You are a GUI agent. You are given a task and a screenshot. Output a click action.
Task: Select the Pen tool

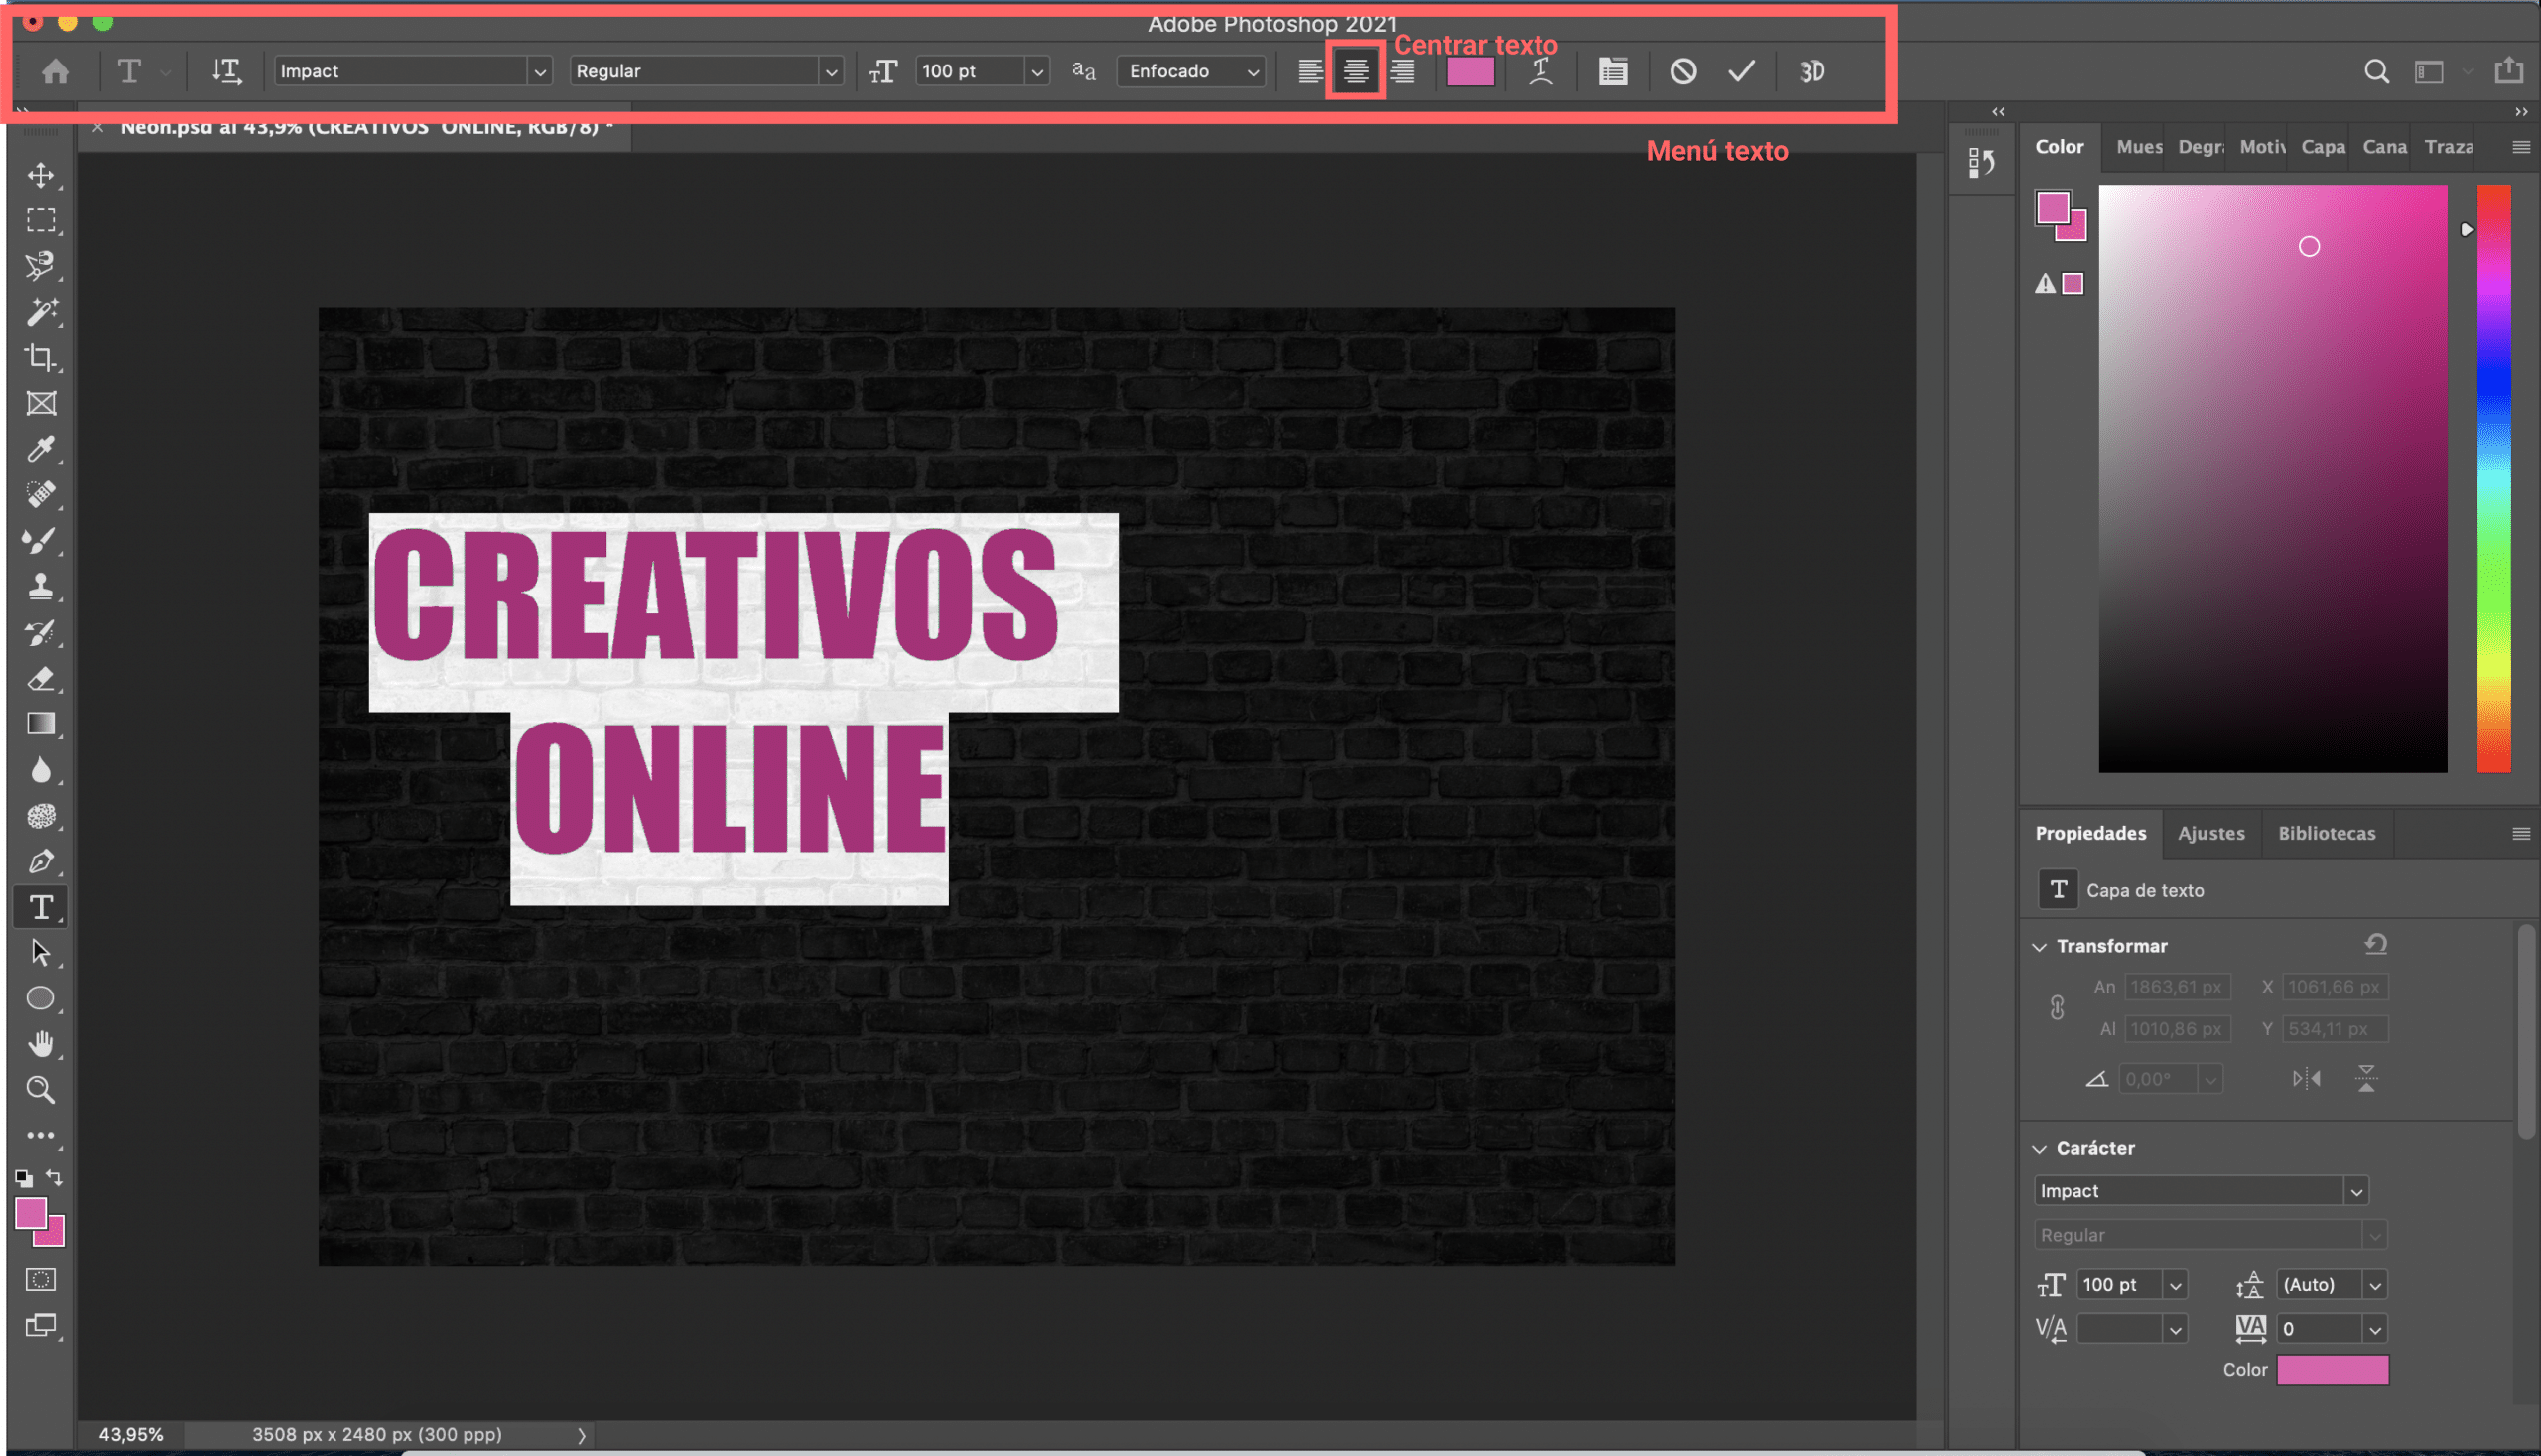click(41, 861)
